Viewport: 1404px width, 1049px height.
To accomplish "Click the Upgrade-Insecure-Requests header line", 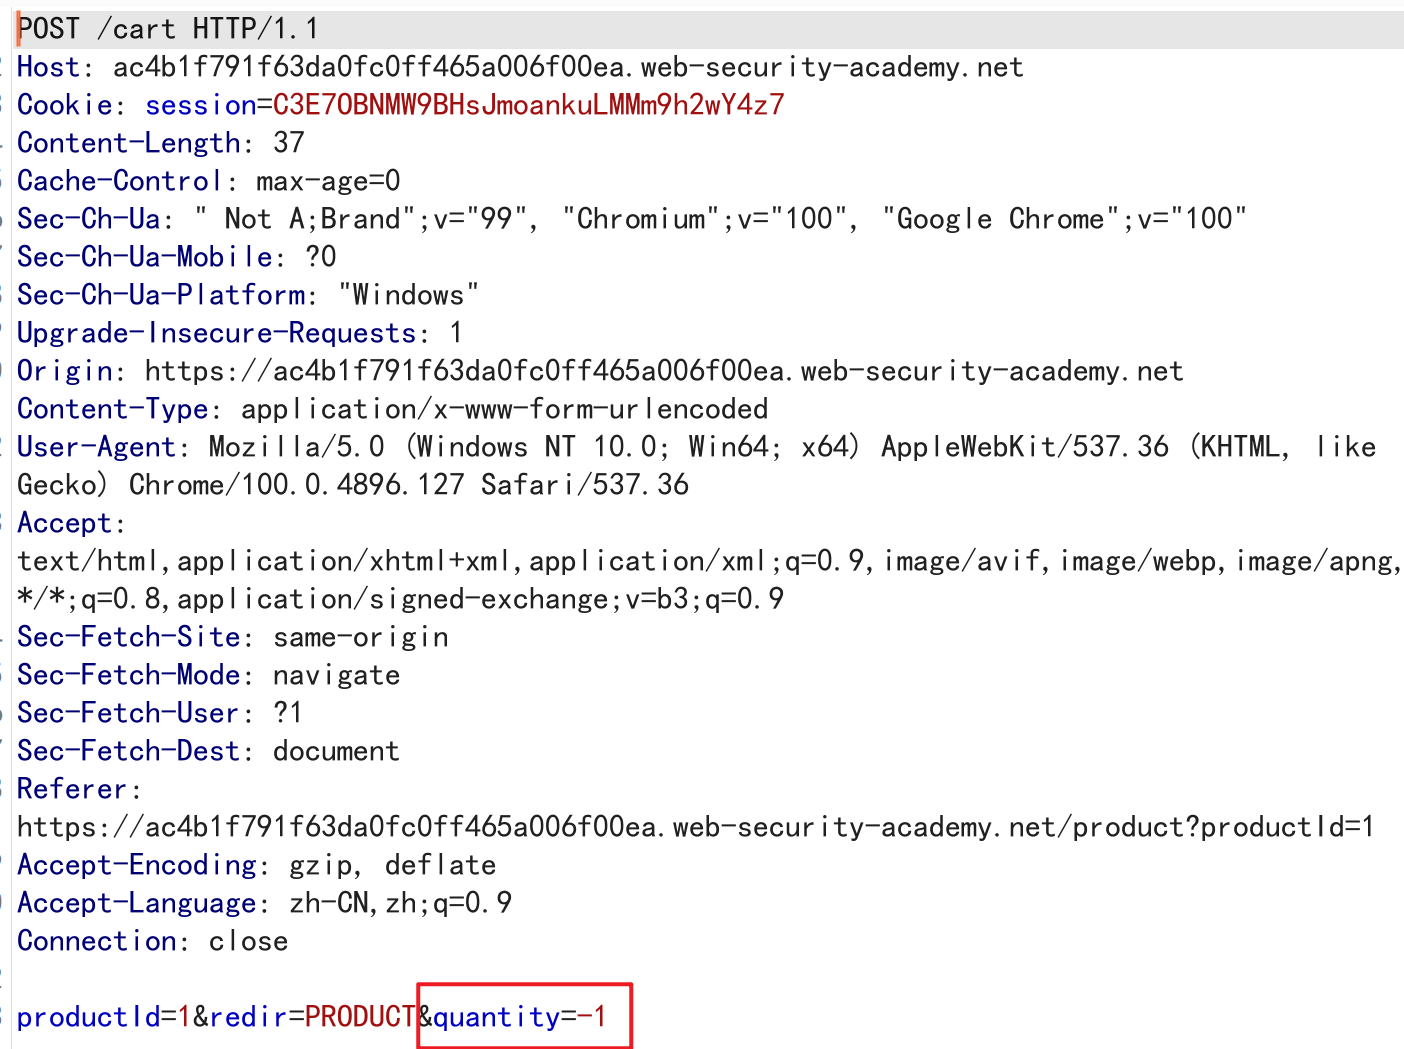I will pyautogui.click(x=240, y=333).
